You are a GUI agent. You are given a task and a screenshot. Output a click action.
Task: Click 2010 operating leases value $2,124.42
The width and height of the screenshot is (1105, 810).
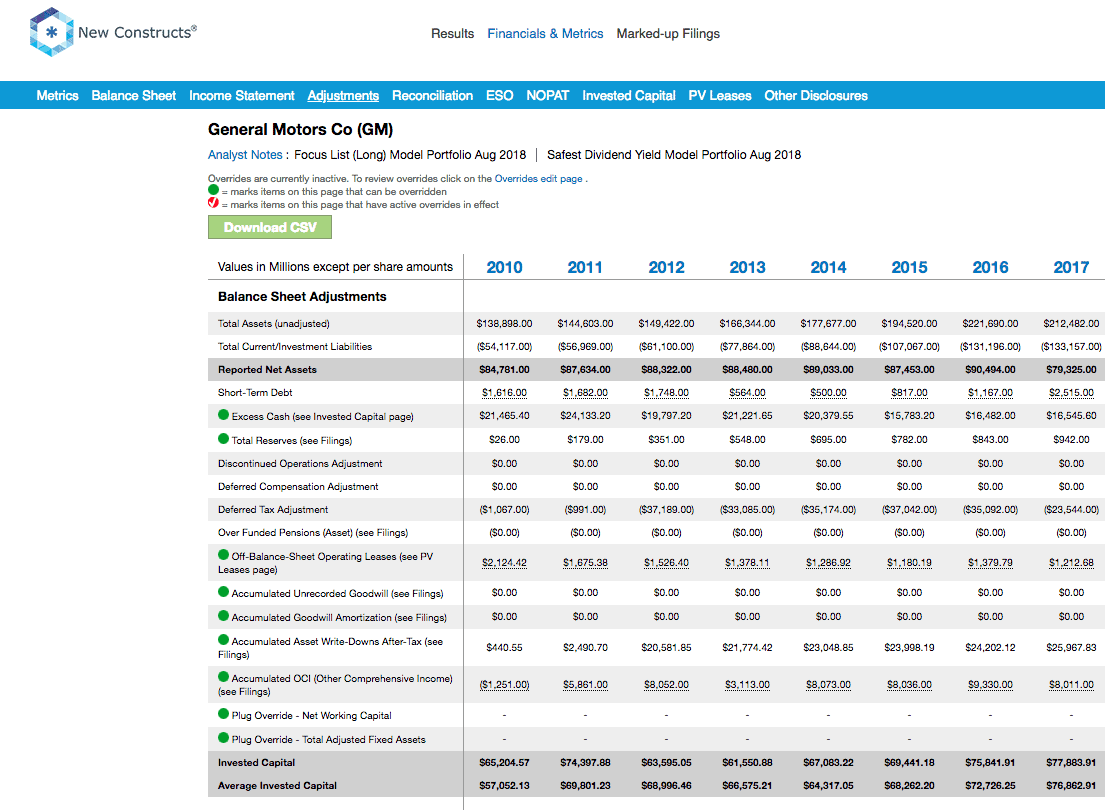click(x=505, y=563)
